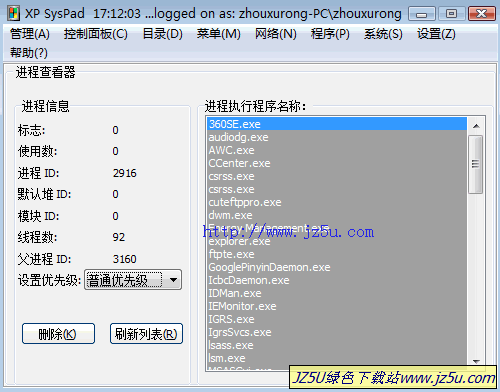This screenshot has height=392, width=500.
Task: Select explorer.exe in process list
Action: [337, 241]
